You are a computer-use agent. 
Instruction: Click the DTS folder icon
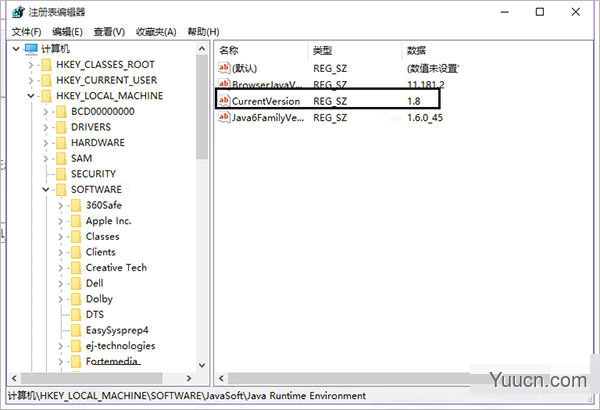point(76,315)
